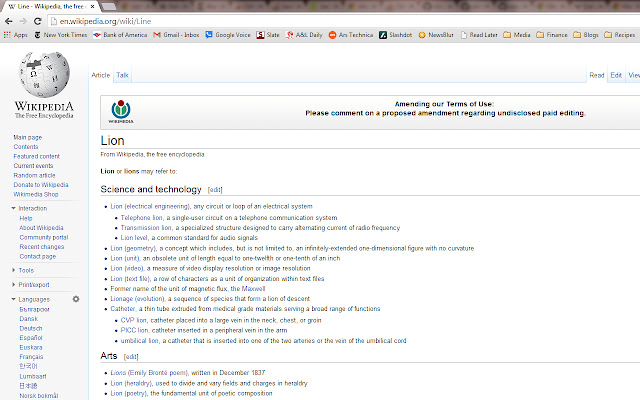The image size is (640, 400).
Task: Open the A&L Daily bookmark
Action: pos(304,35)
